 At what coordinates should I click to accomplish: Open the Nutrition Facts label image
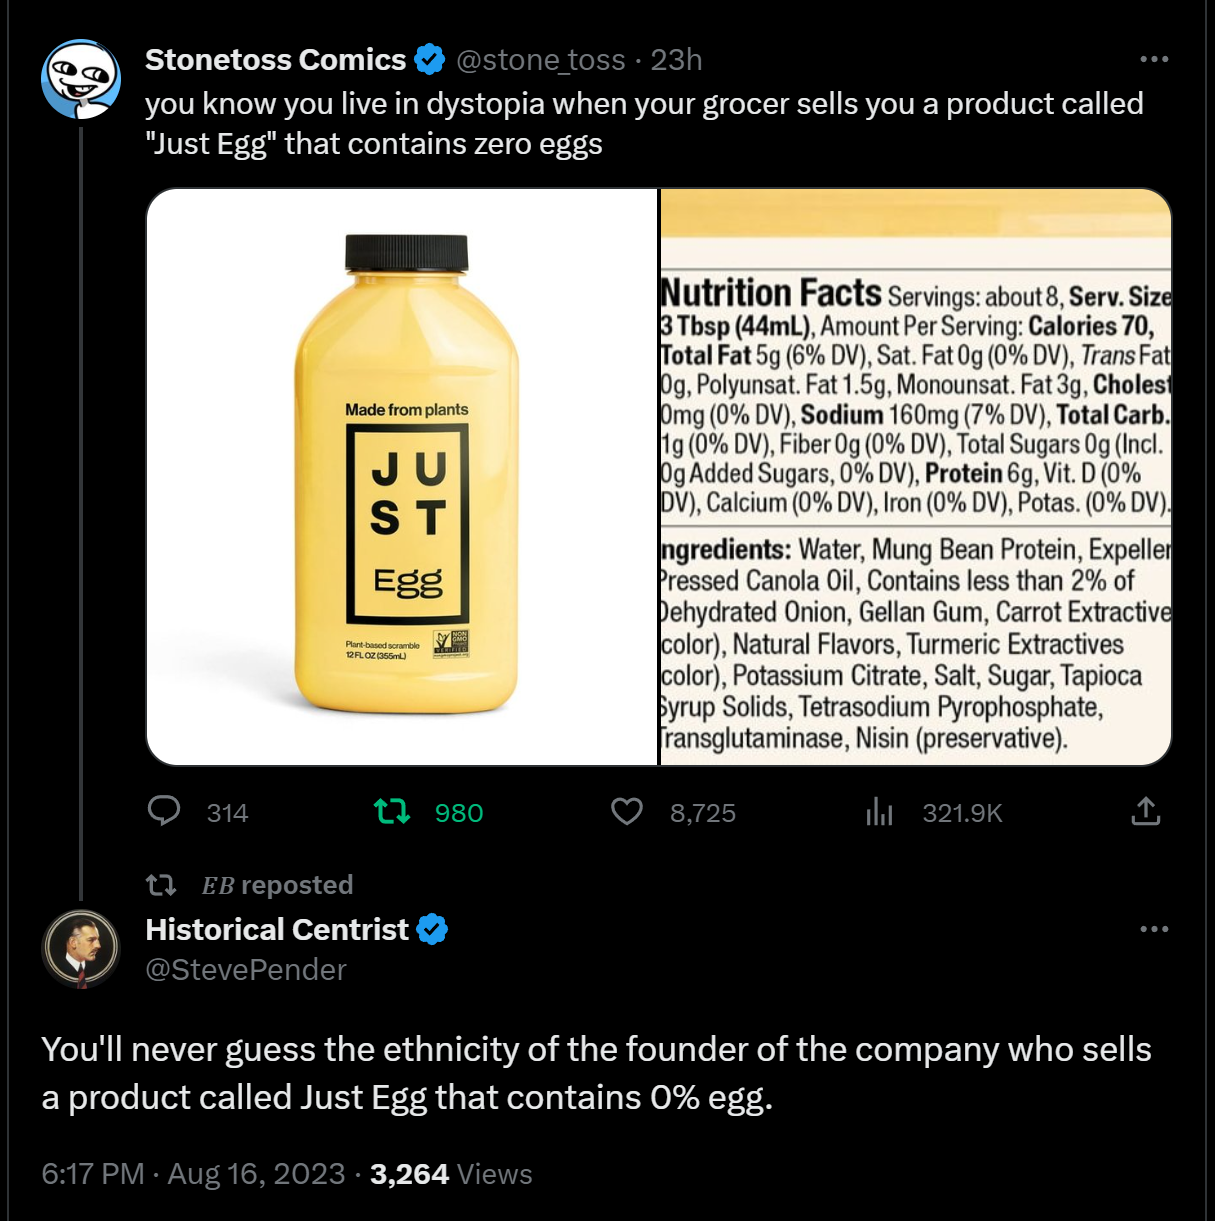click(x=915, y=477)
